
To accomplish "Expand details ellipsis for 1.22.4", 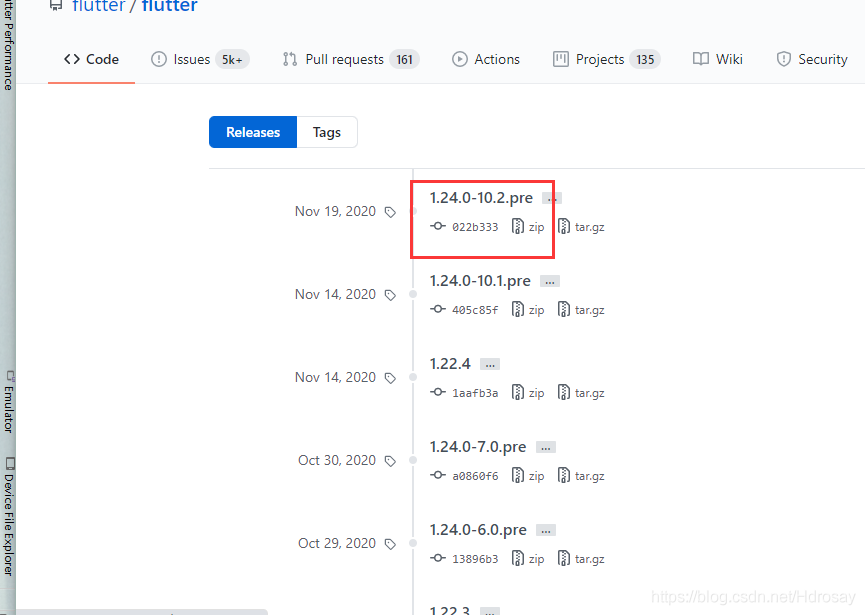I will [x=490, y=364].
